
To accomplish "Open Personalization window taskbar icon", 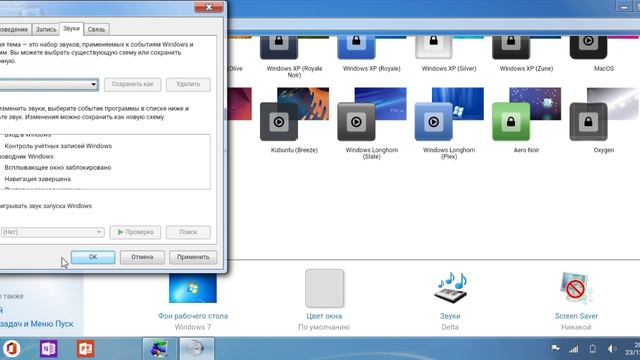I will point(159,349).
